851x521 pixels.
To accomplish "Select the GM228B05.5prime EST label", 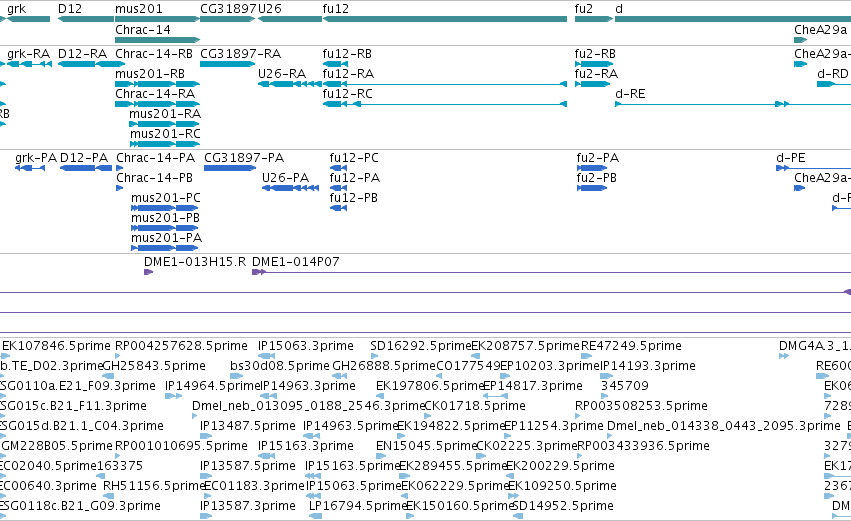I will pos(57,447).
